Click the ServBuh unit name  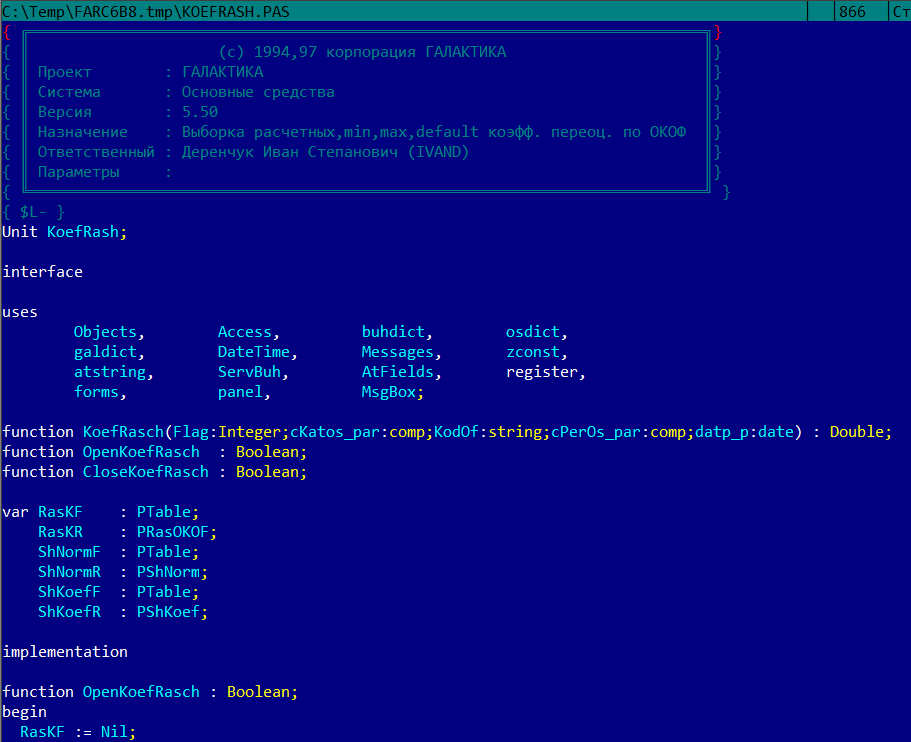[x=249, y=372]
